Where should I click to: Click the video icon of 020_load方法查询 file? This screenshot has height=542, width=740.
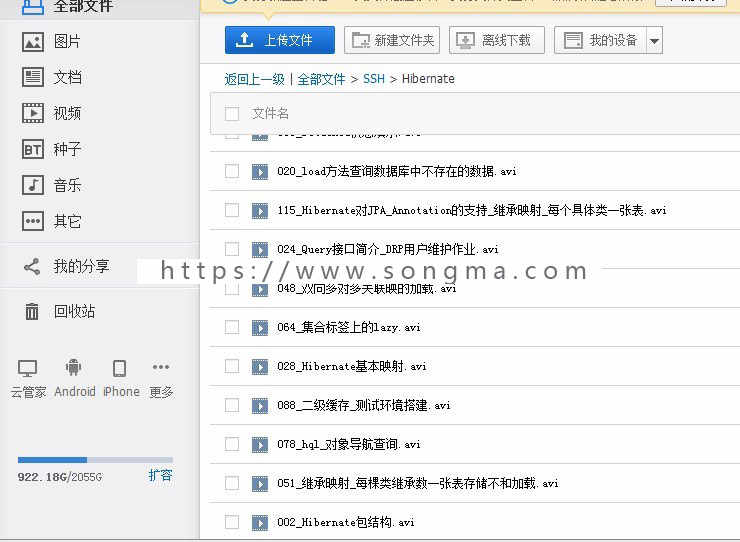260,171
